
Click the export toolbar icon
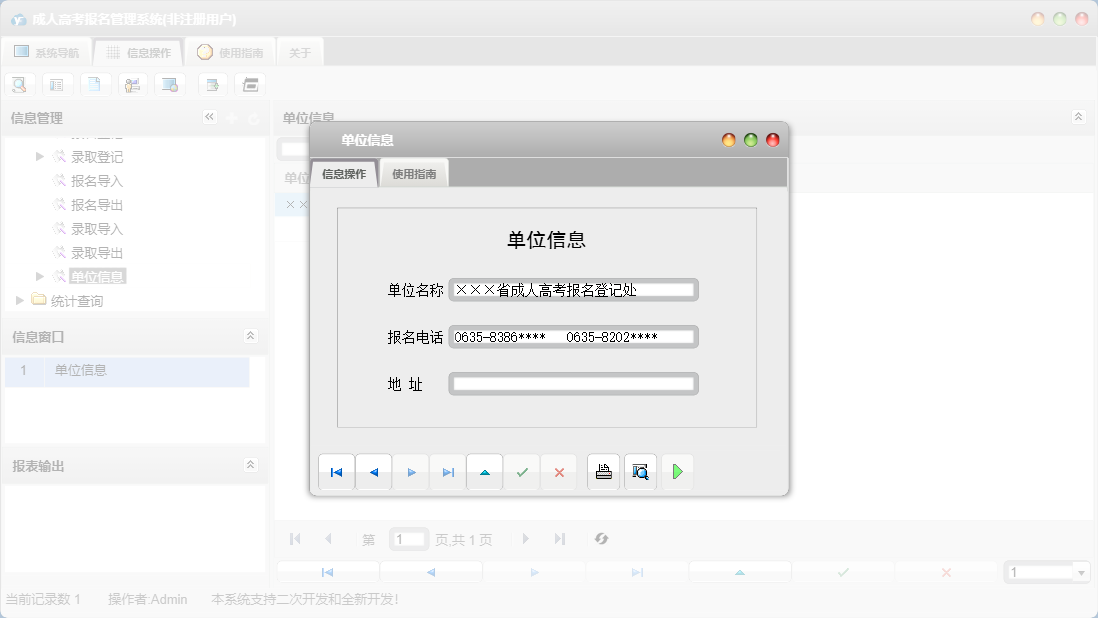[213, 85]
